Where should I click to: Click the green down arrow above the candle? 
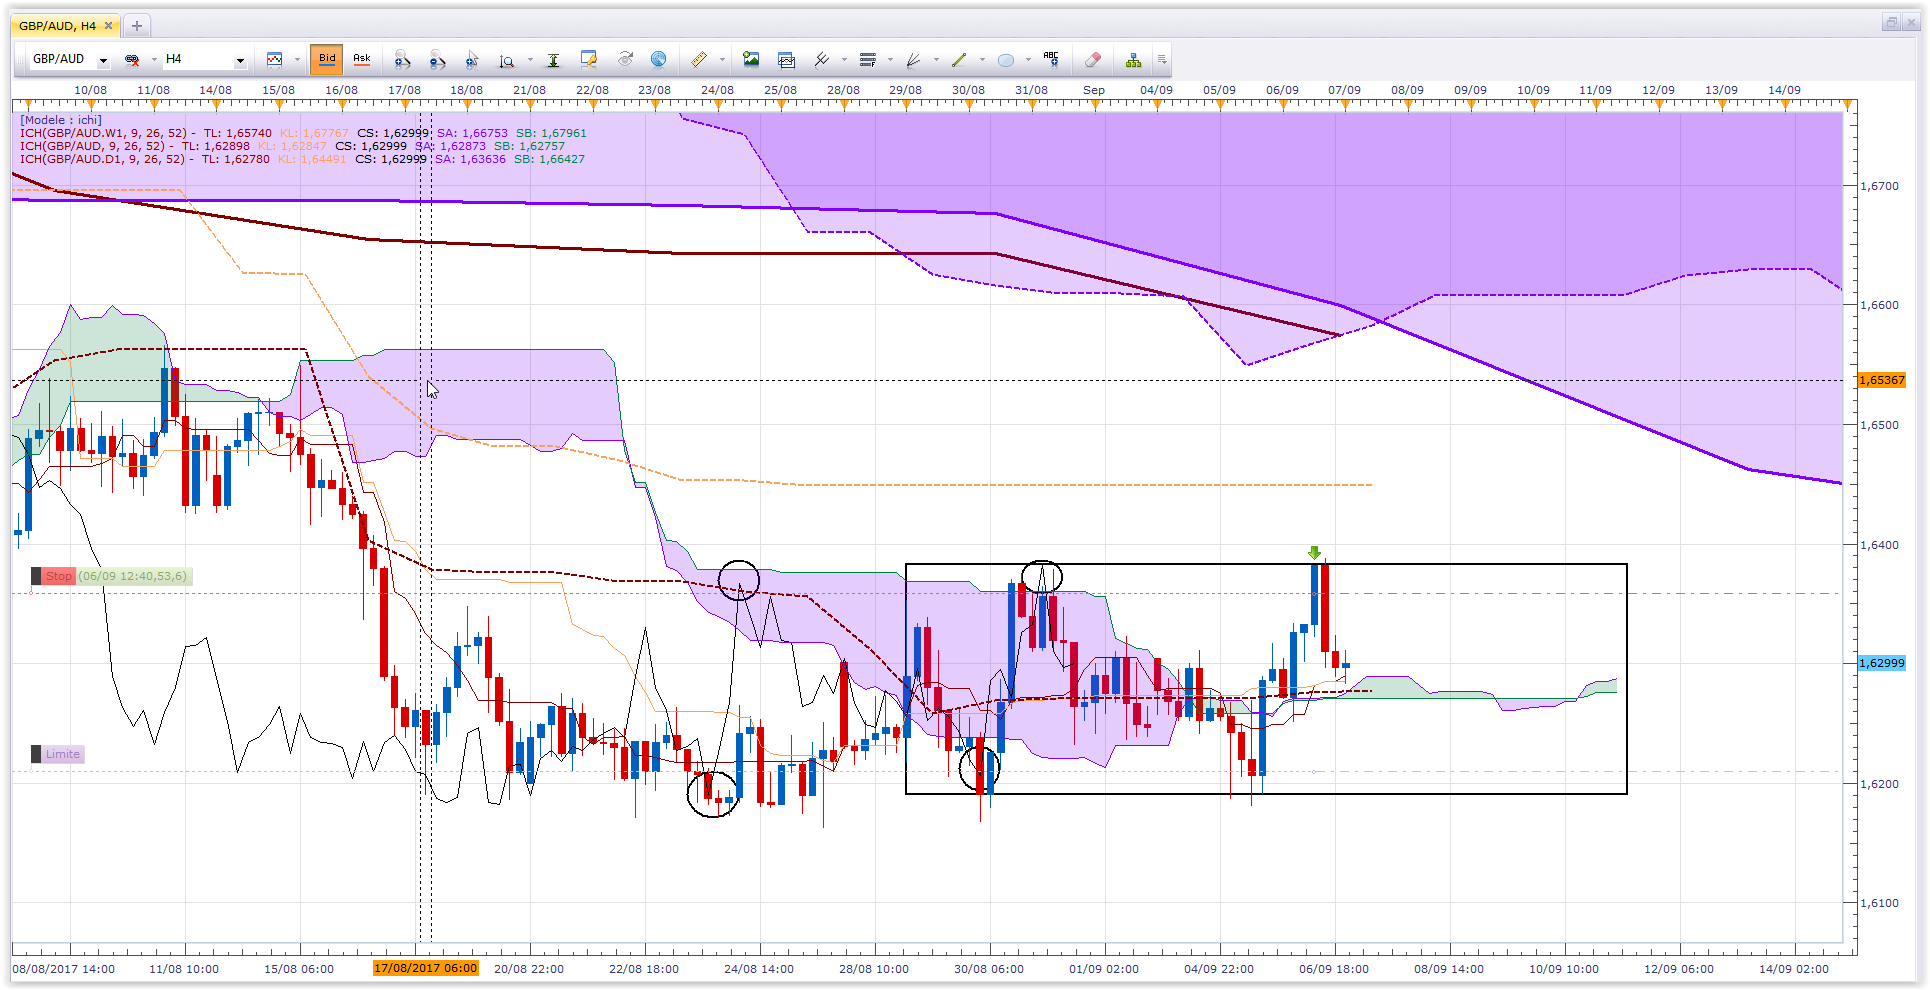pos(1315,553)
